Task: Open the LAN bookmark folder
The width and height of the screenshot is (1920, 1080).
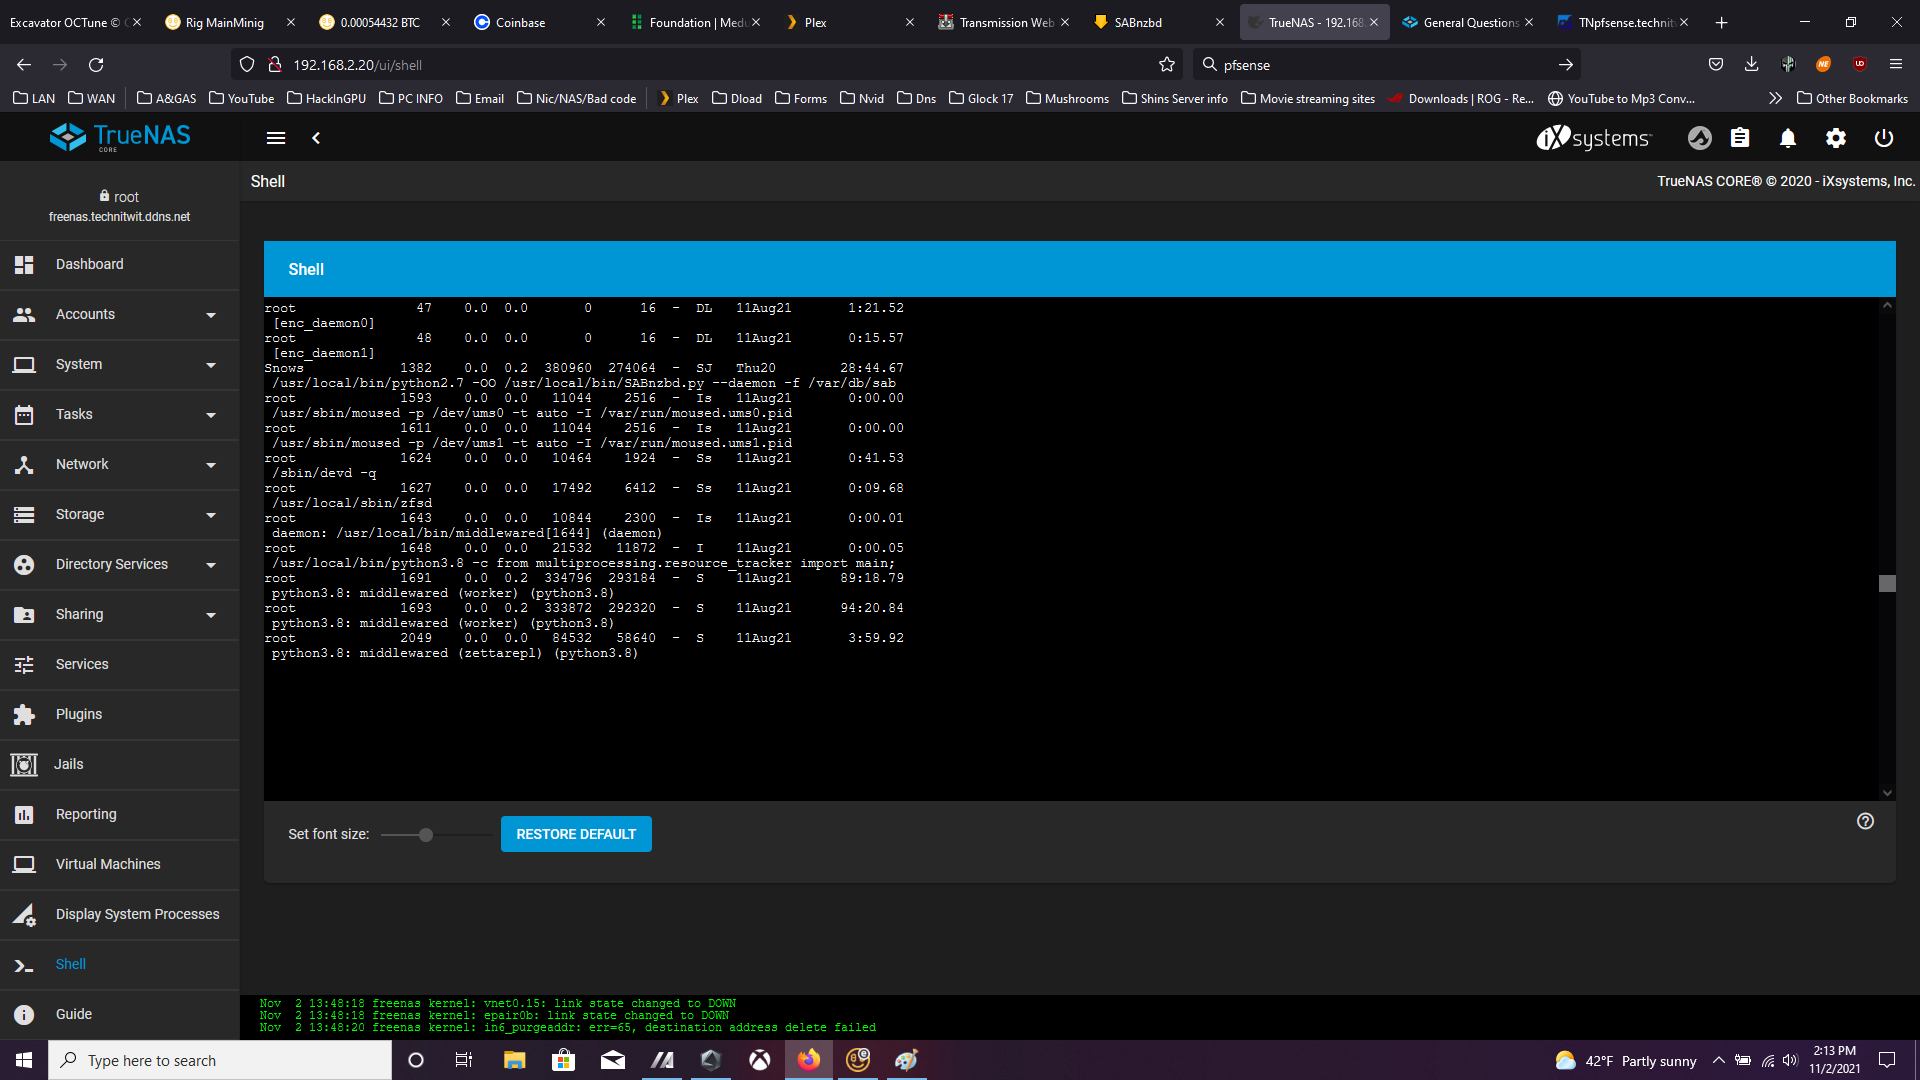Action: [x=34, y=98]
